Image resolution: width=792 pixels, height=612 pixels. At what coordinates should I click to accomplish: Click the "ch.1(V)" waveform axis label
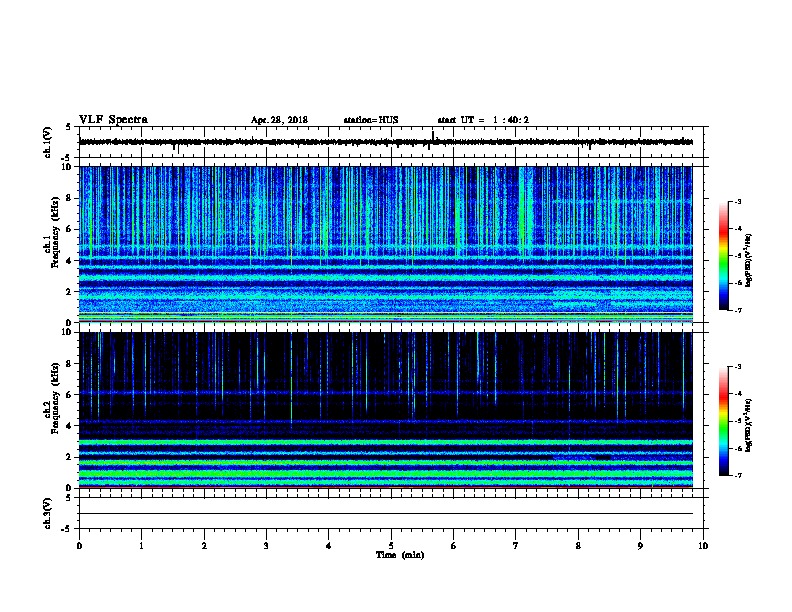(47, 142)
